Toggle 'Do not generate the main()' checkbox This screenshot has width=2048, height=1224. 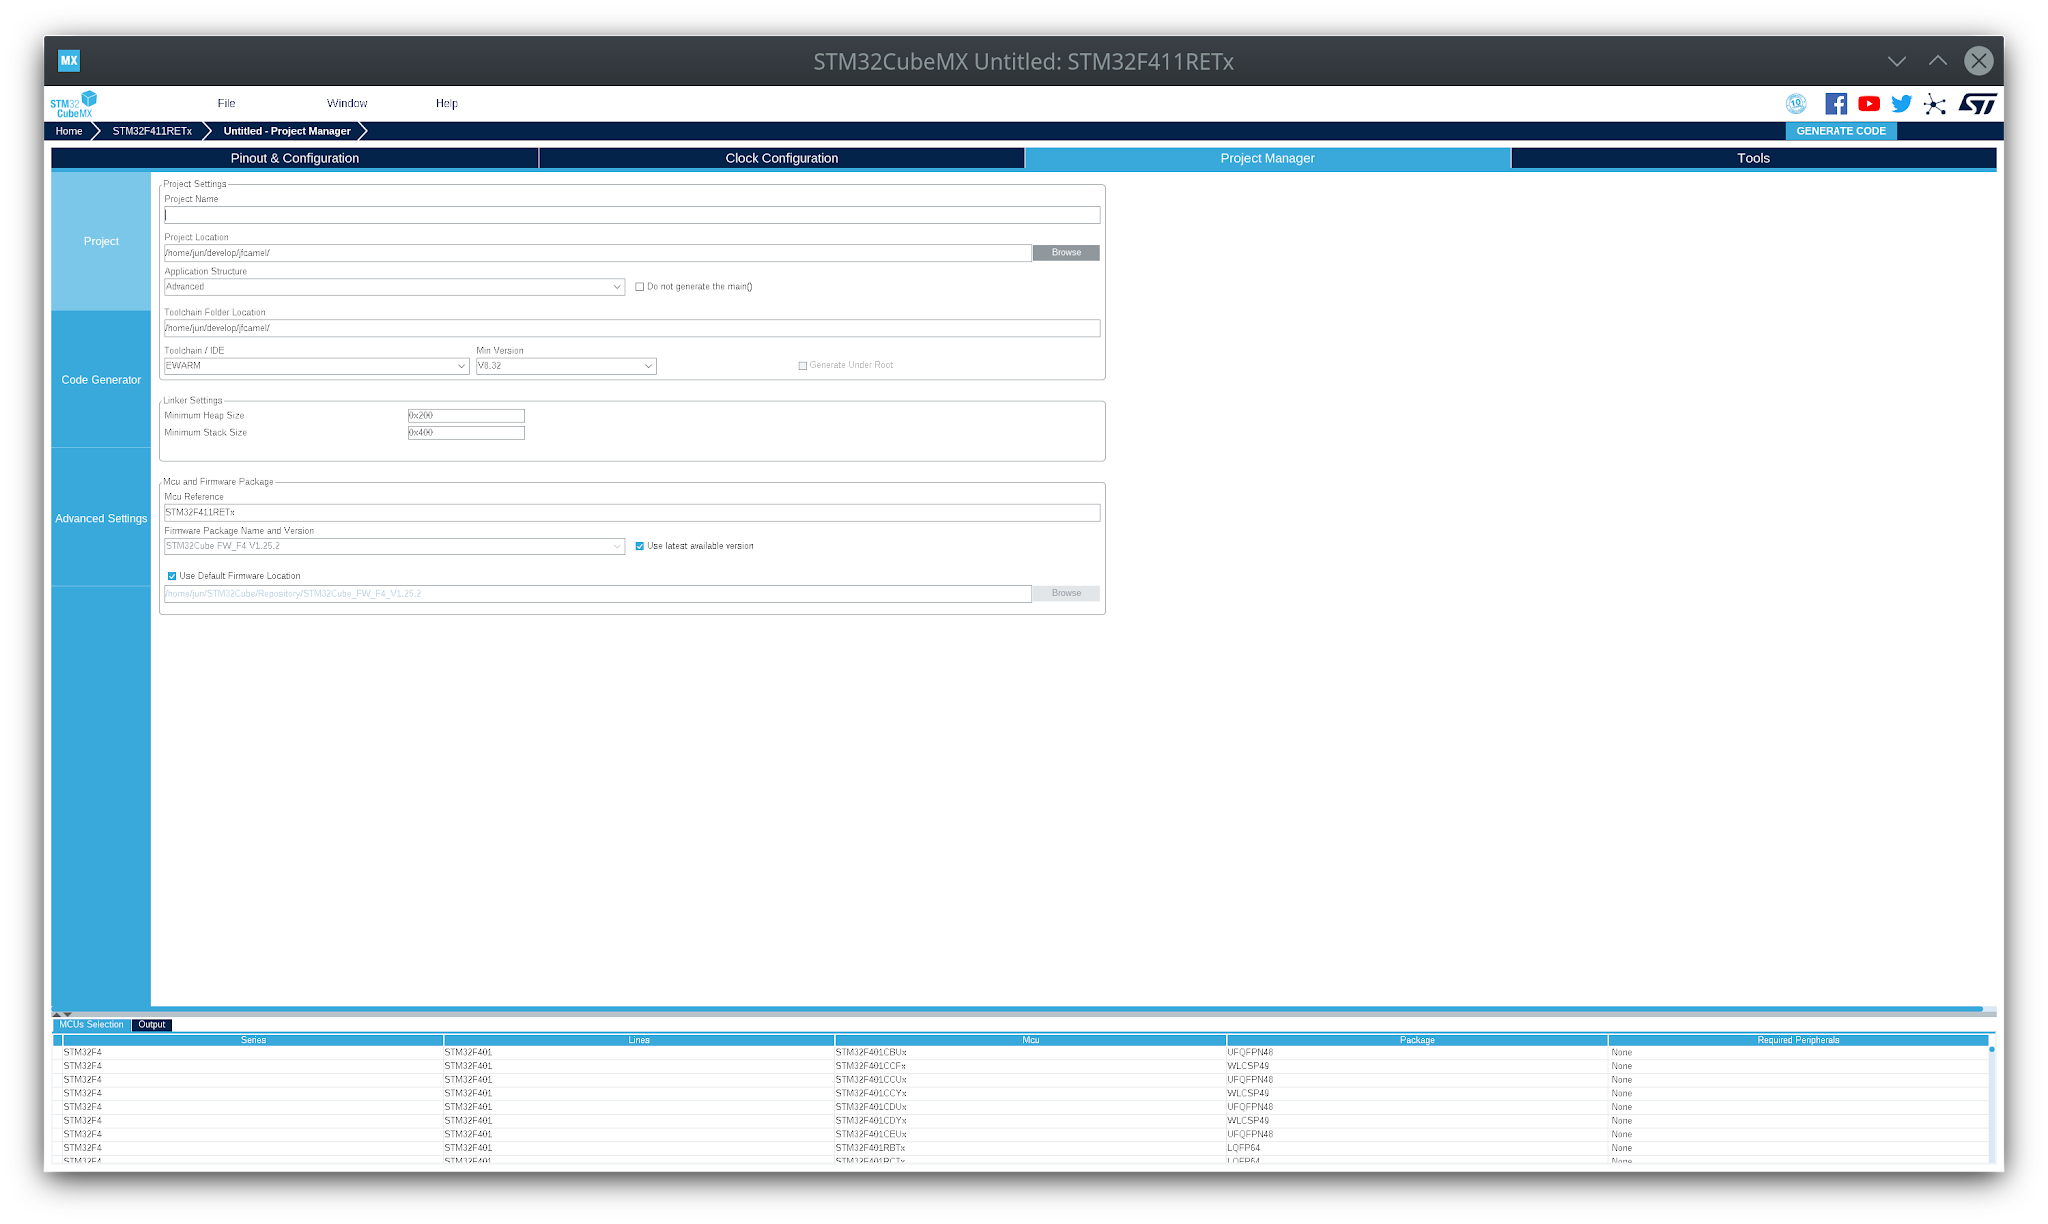tap(640, 287)
